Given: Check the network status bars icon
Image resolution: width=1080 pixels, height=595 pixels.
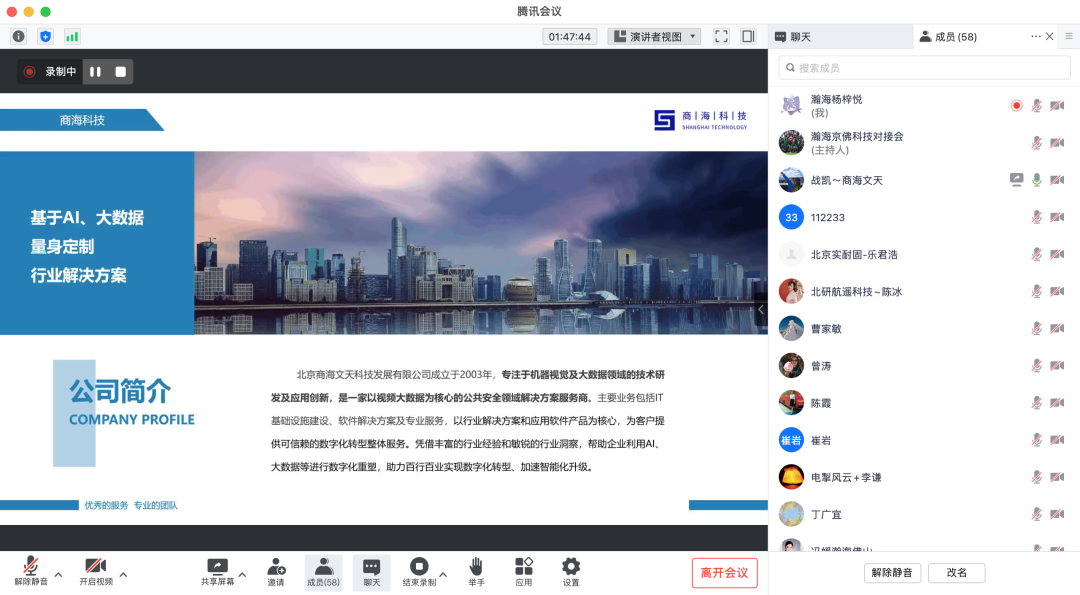Looking at the screenshot, I should pos(71,36).
